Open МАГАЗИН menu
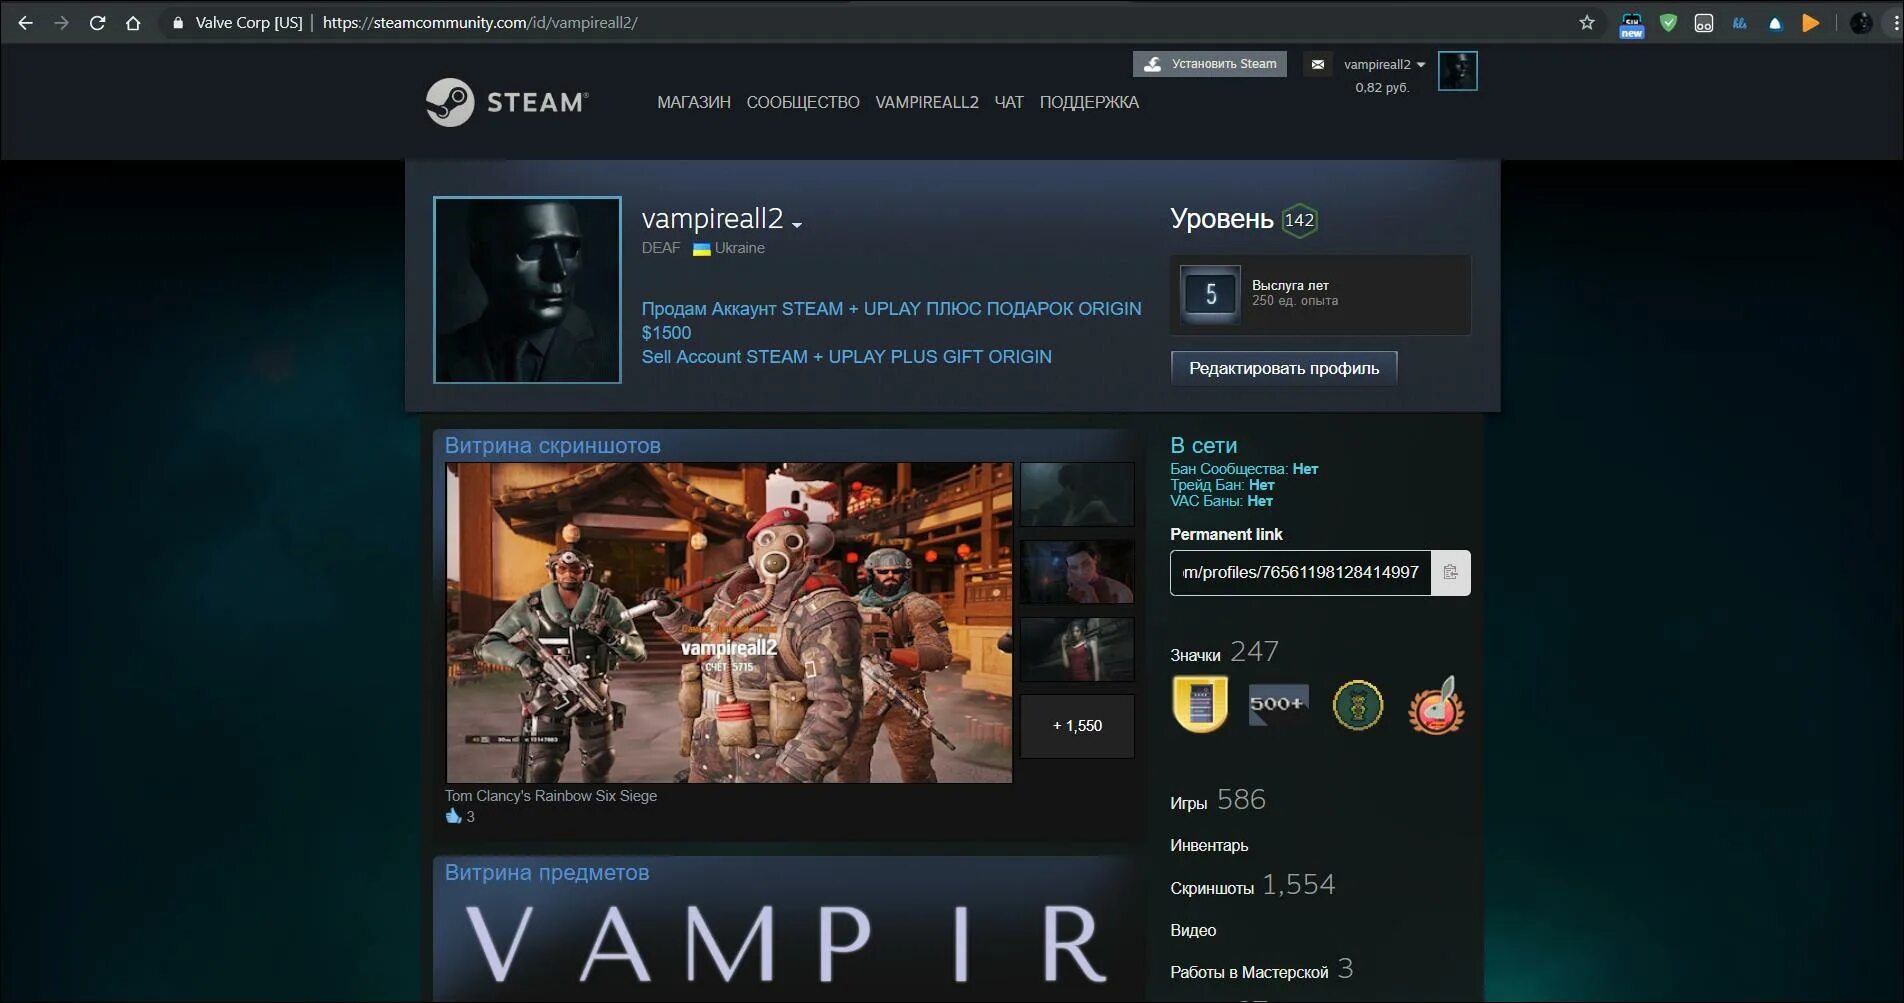The width and height of the screenshot is (1904, 1003). (x=694, y=102)
